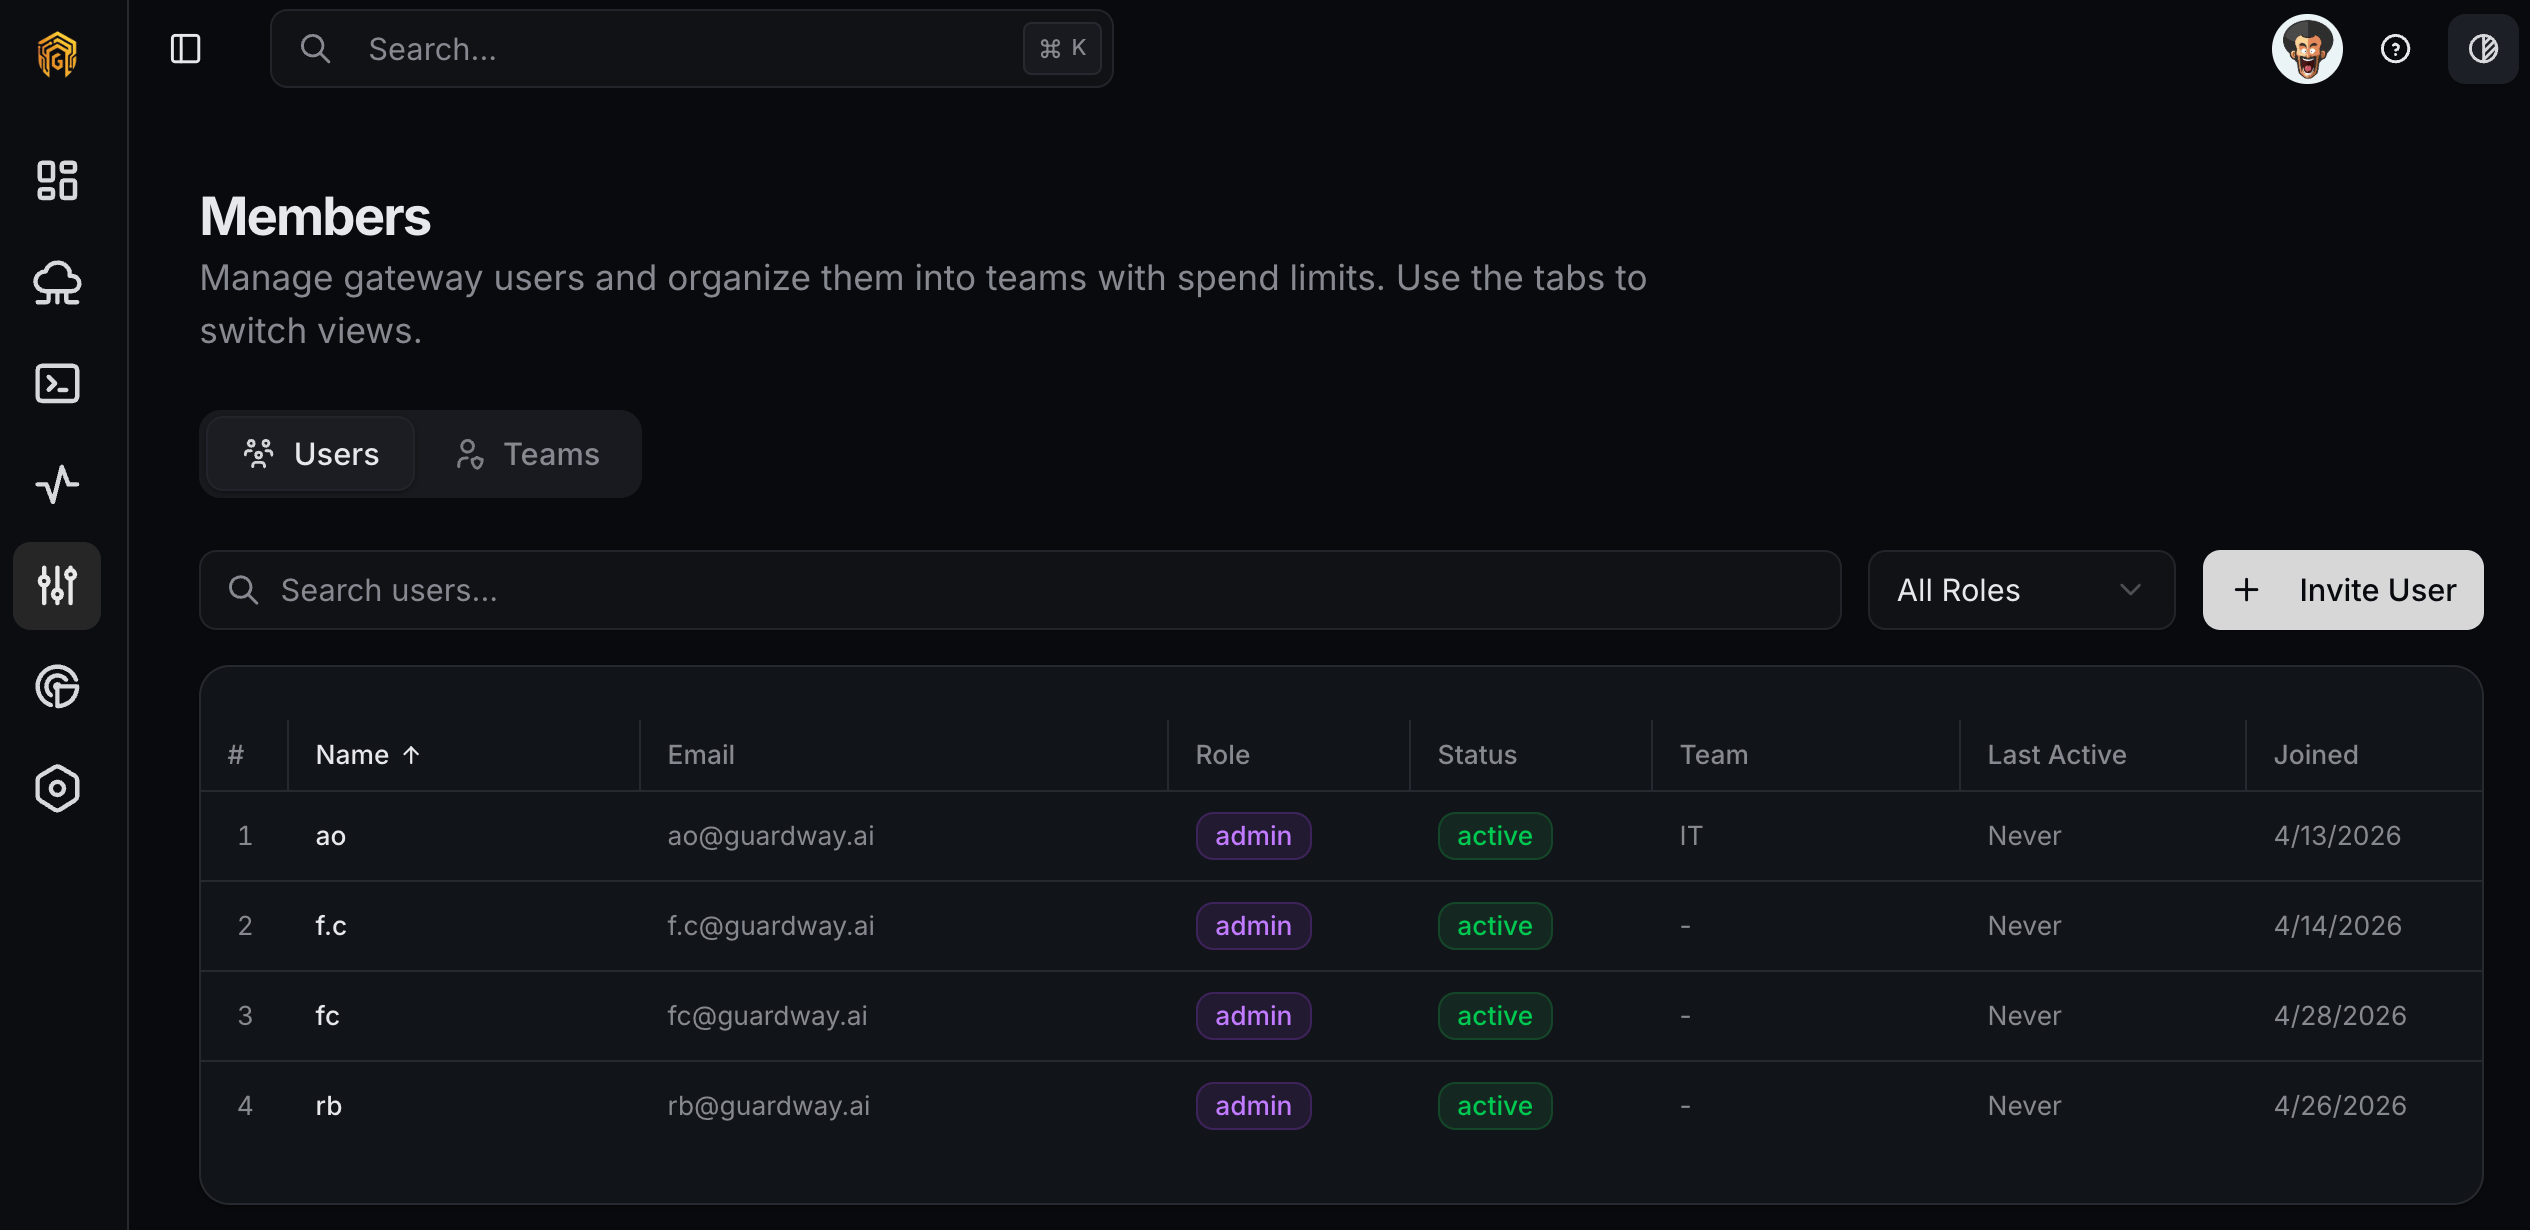Image resolution: width=2530 pixels, height=1230 pixels.
Task: Click the Last Active column header
Action: click(x=2057, y=755)
